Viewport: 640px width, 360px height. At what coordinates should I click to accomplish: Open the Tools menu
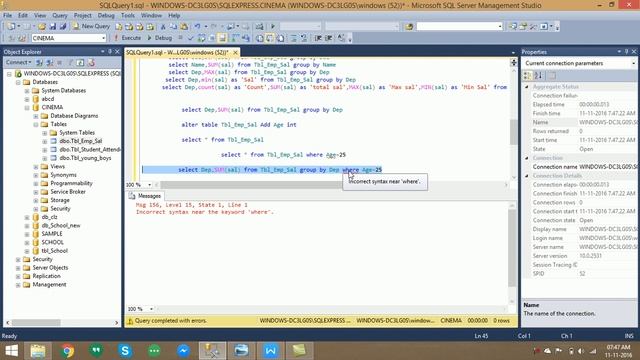coord(128,16)
